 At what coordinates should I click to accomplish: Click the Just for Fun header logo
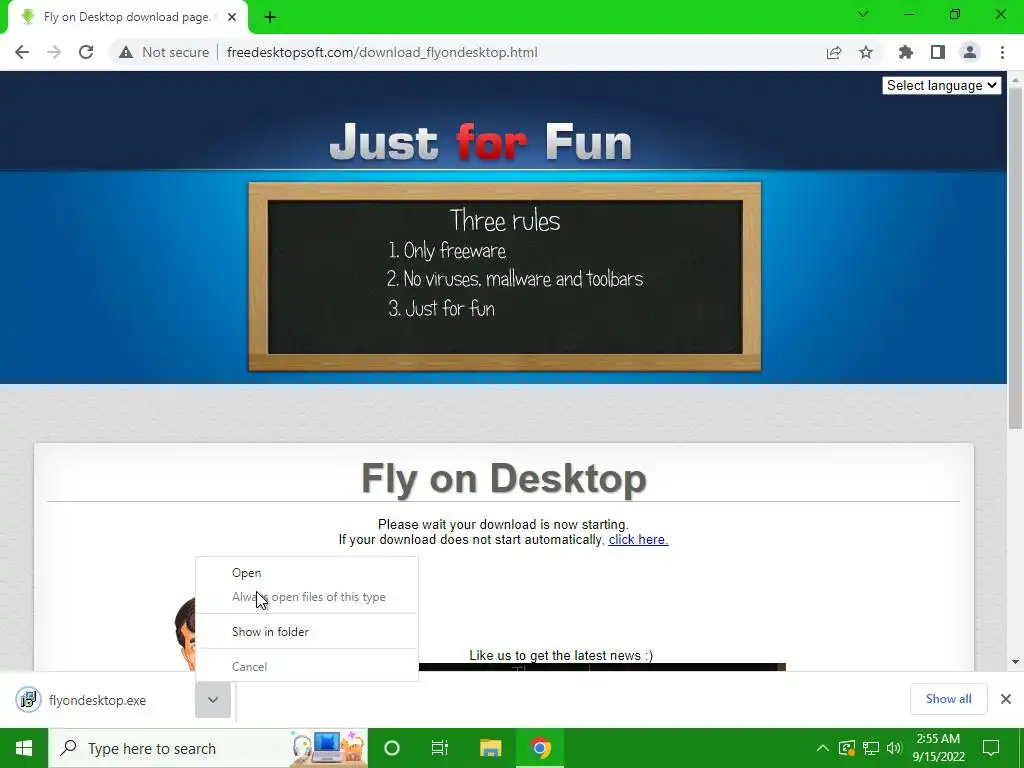pos(481,142)
